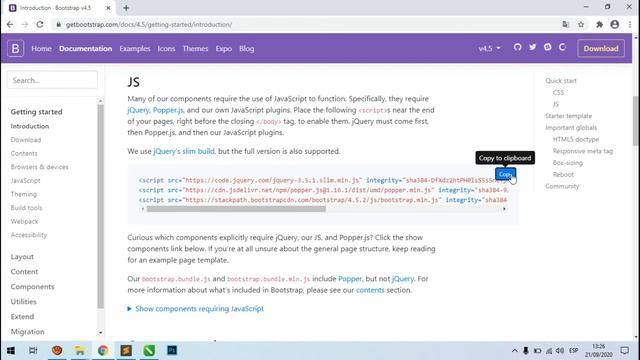
Task: Open the Windows Start menu
Action: [x=11, y=351]
